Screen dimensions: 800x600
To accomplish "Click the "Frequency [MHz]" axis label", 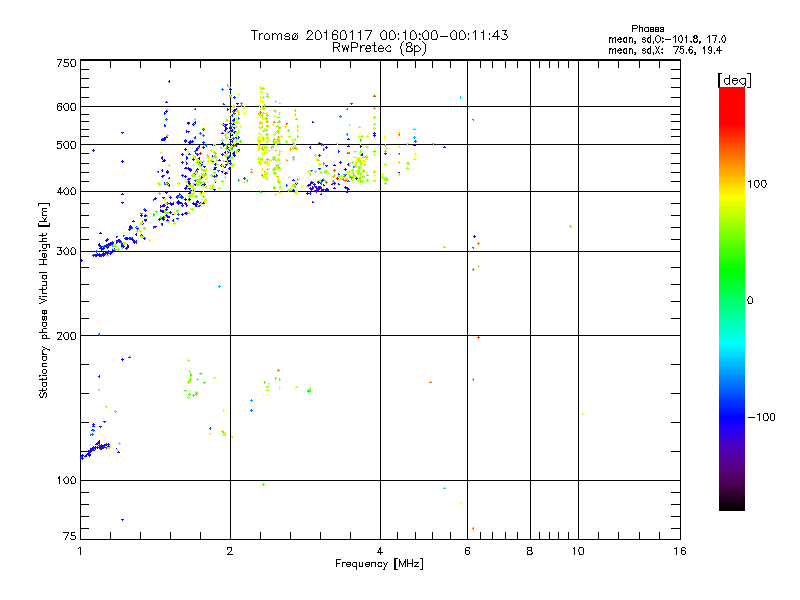I will [x=379, y=564].
